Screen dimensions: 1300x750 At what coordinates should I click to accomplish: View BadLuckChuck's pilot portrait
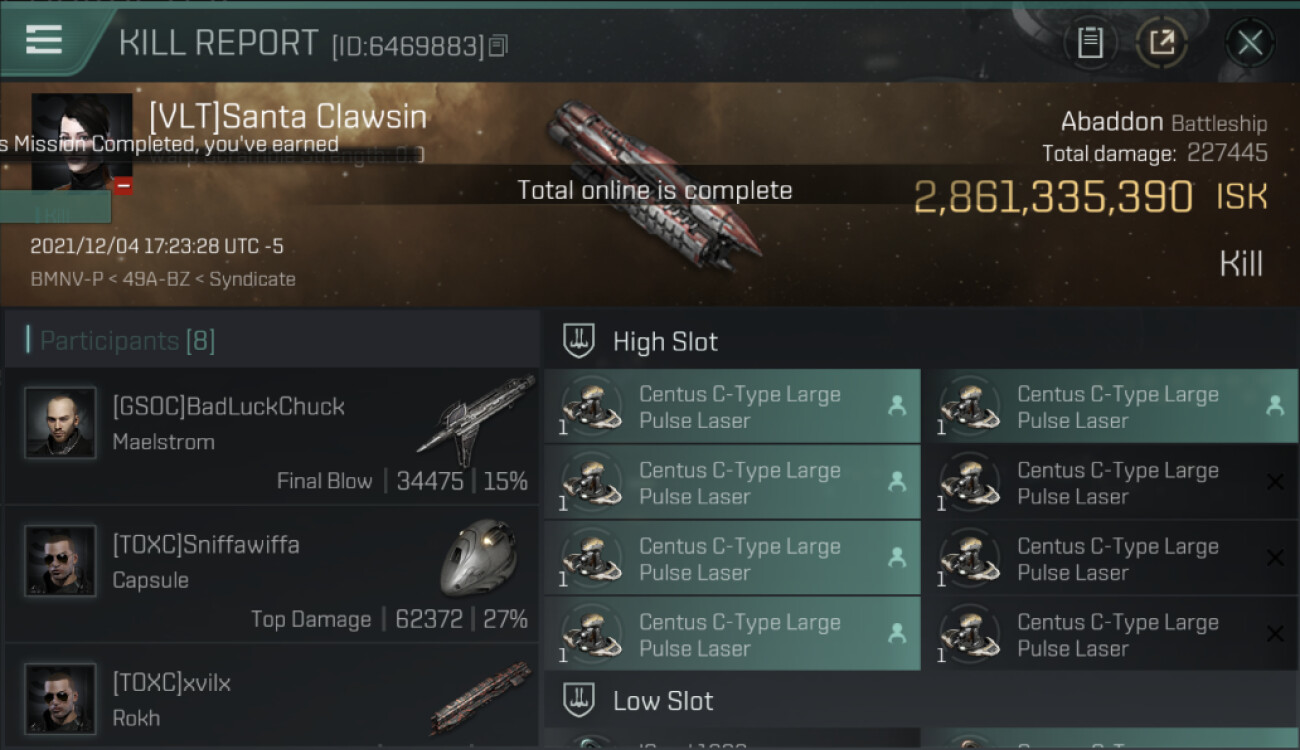[60, 423]
